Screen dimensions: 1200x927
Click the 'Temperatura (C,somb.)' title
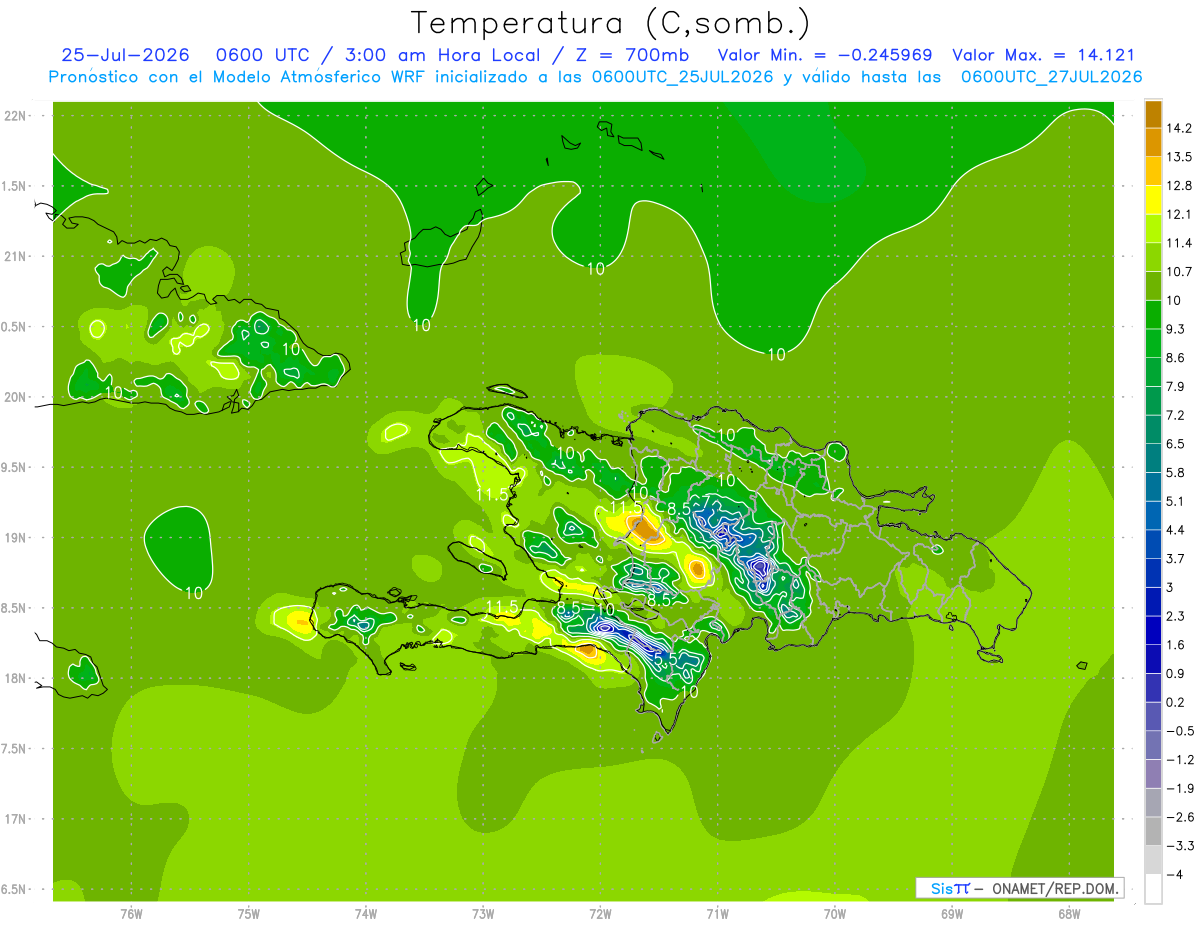611,23
